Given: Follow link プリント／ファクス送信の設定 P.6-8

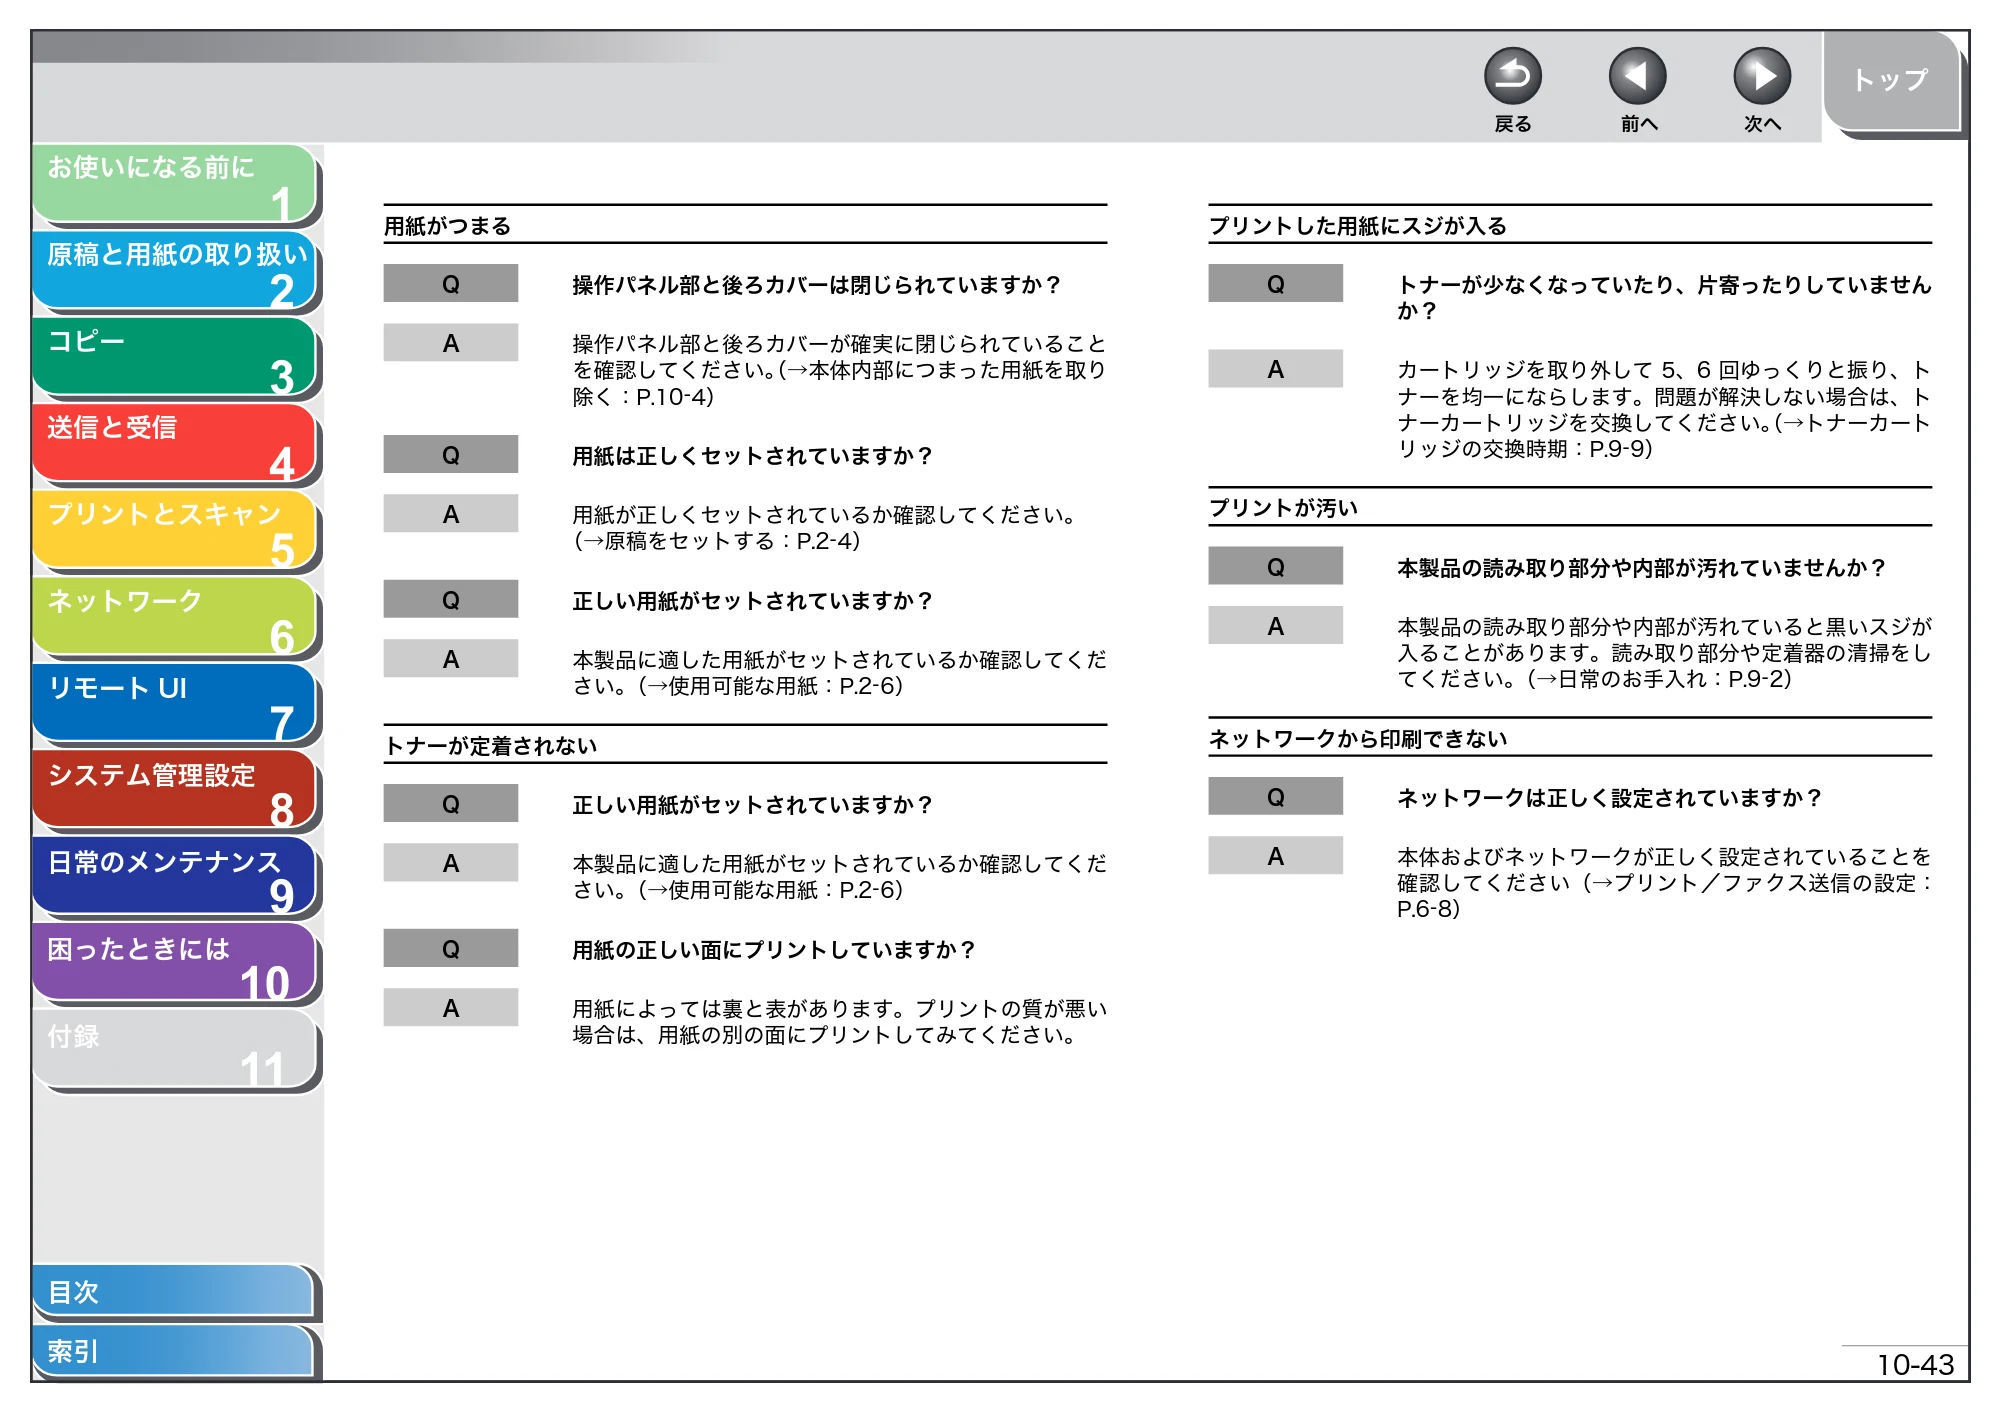Looking at the screenshot, I should click(x=1664, y=896).
